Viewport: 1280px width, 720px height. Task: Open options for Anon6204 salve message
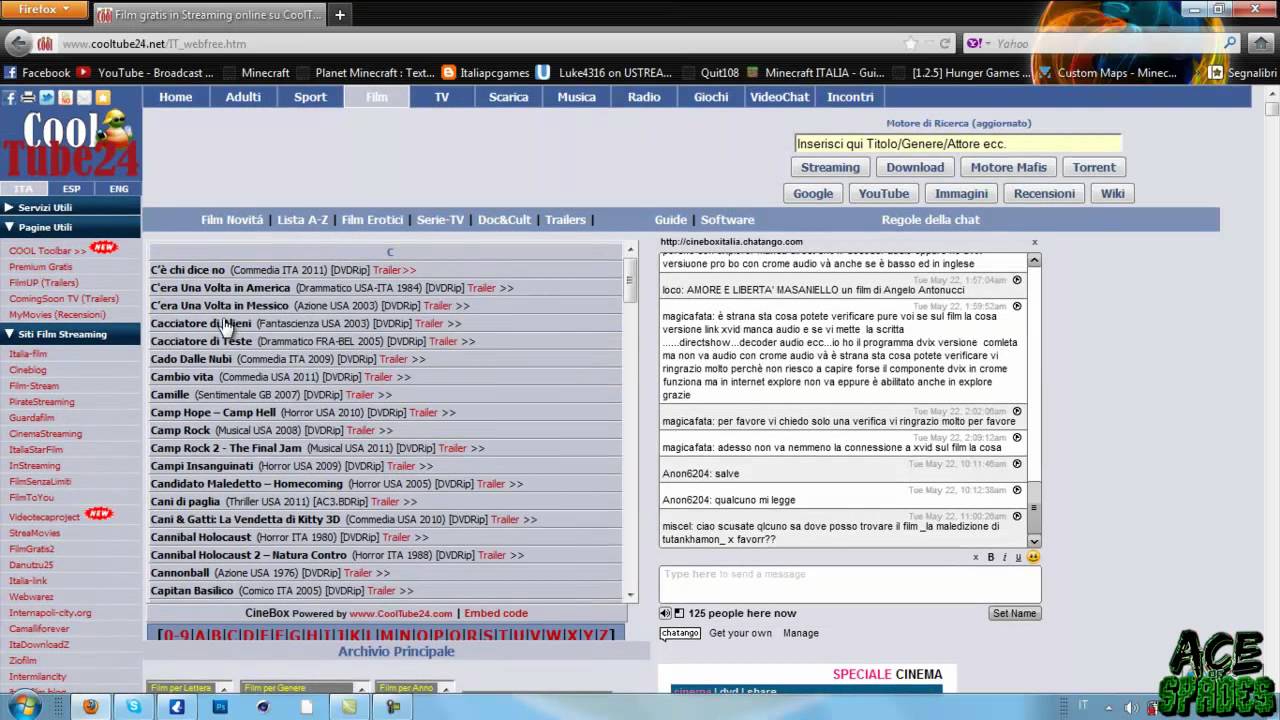pos(1017,464)
